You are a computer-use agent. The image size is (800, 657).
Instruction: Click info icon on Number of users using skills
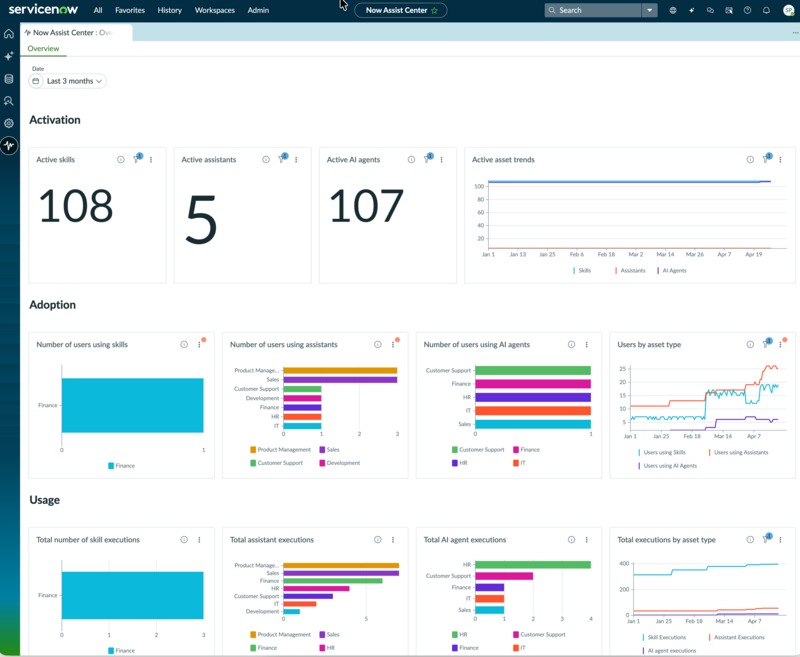point(184,344)
